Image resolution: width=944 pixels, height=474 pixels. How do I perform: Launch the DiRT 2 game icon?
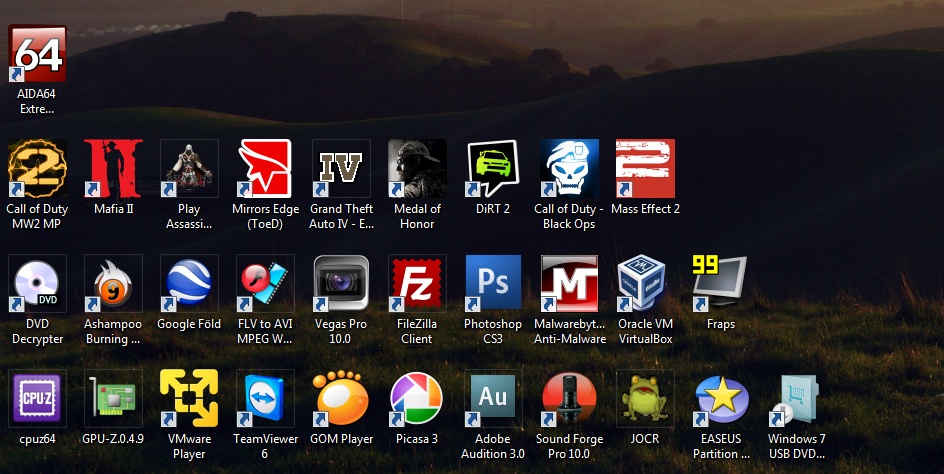point(493,168)
